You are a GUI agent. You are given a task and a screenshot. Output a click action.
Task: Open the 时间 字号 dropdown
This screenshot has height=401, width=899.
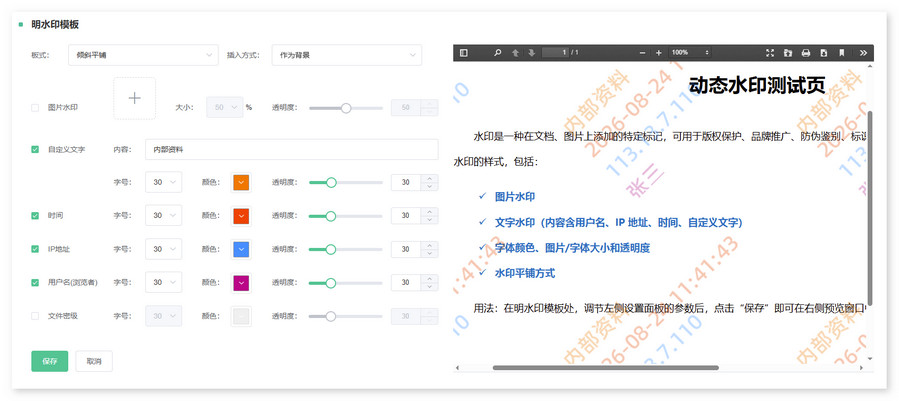tap(164, 216)
